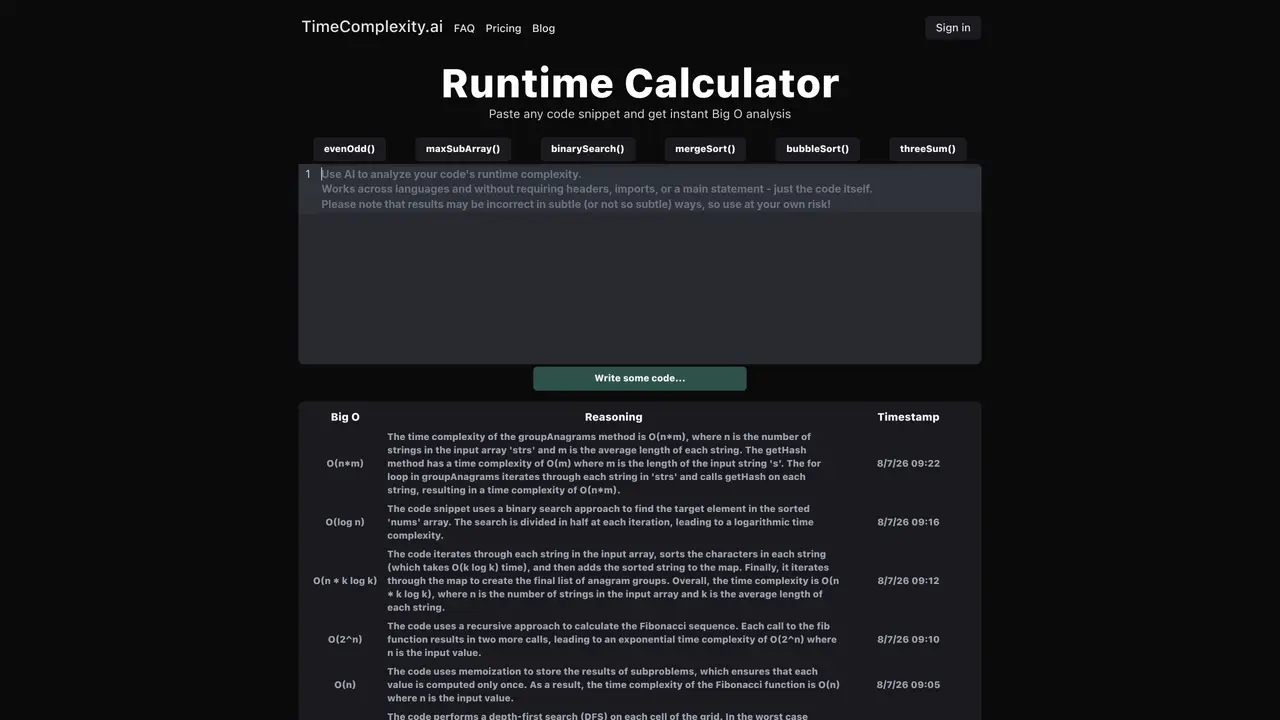The image size is (1280, 720).
Task: Click the 'Write some code...' submit button
Action: pos(640,378)
